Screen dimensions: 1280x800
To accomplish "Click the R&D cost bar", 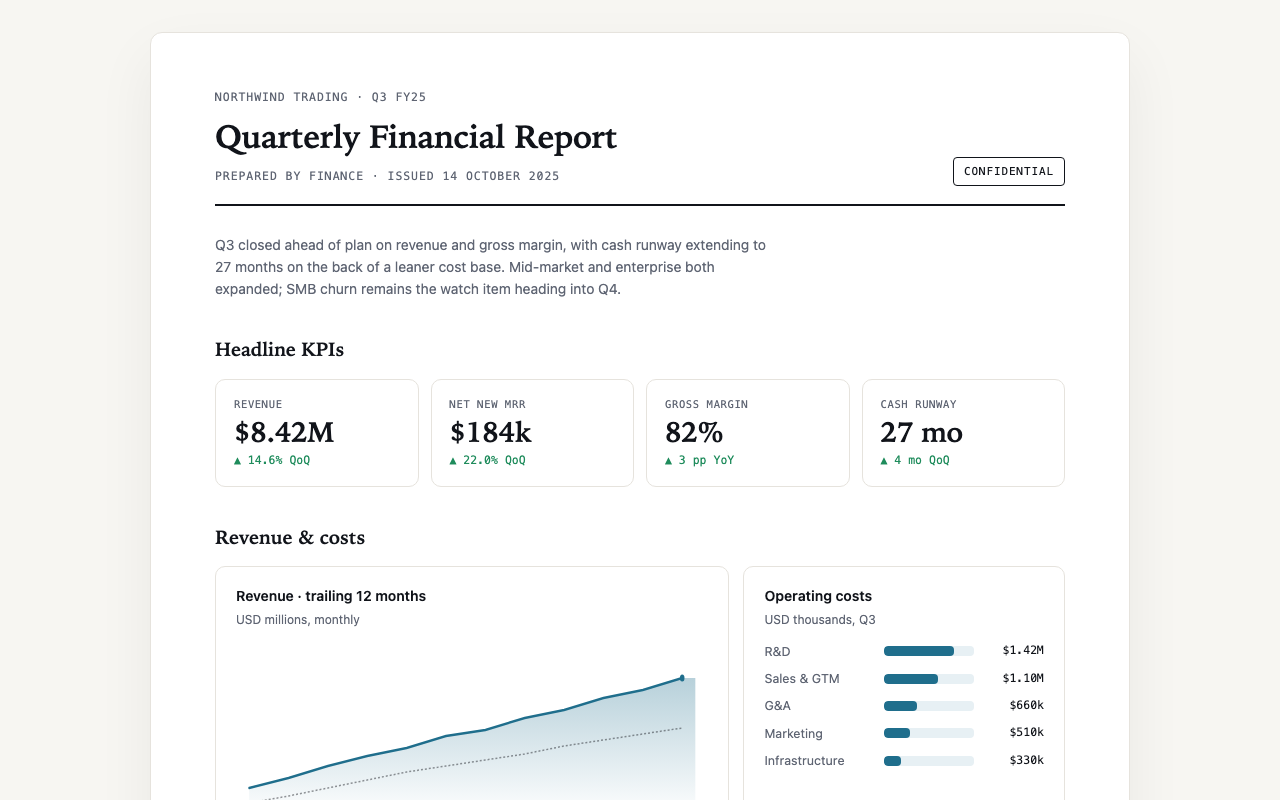I will (x=929, y=651).
